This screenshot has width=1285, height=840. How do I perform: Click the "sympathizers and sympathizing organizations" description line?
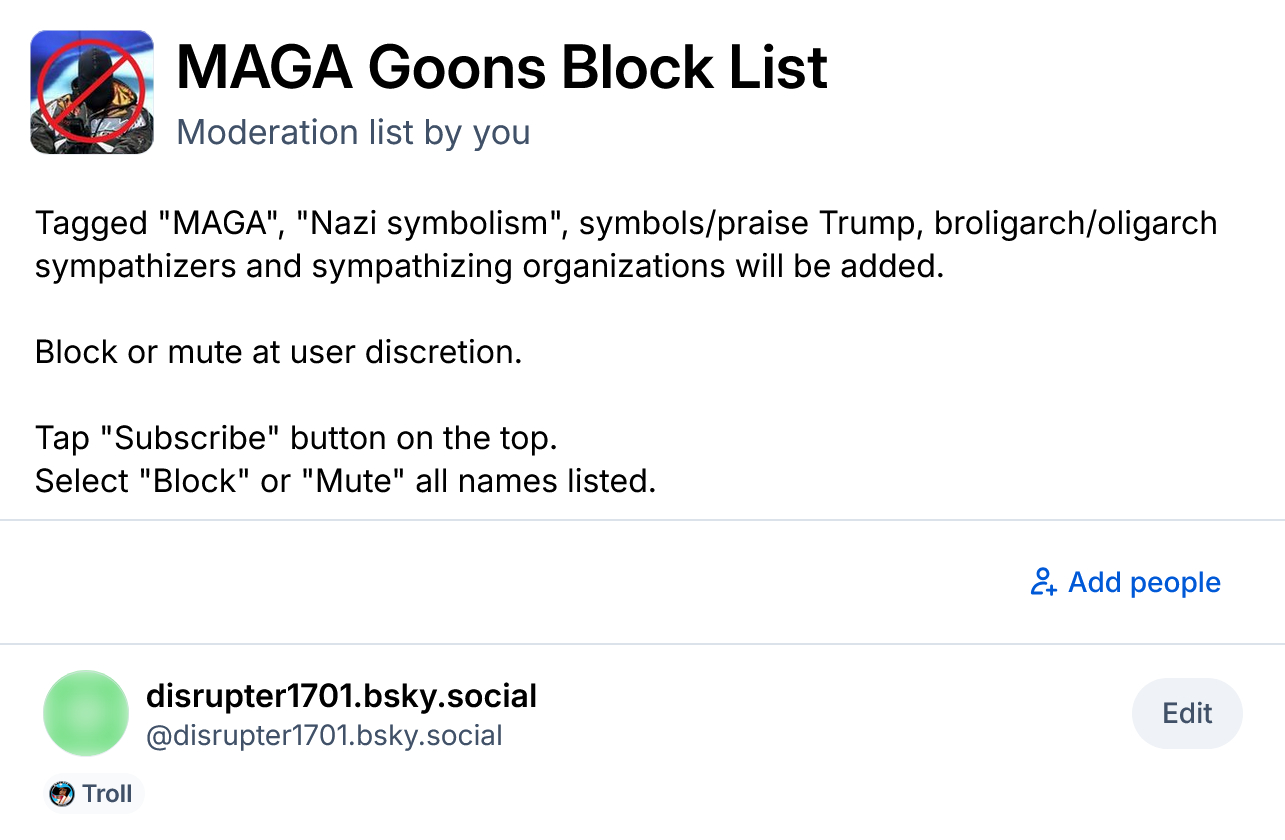pos(489,267)
